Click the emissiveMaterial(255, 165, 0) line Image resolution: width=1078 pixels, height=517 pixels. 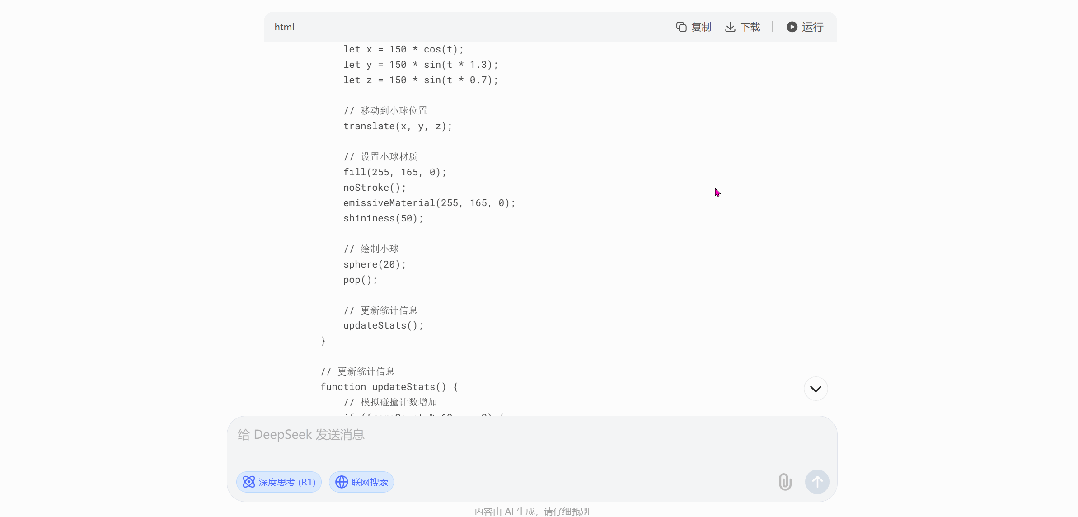pyautogui.click(x=429, y=202)
